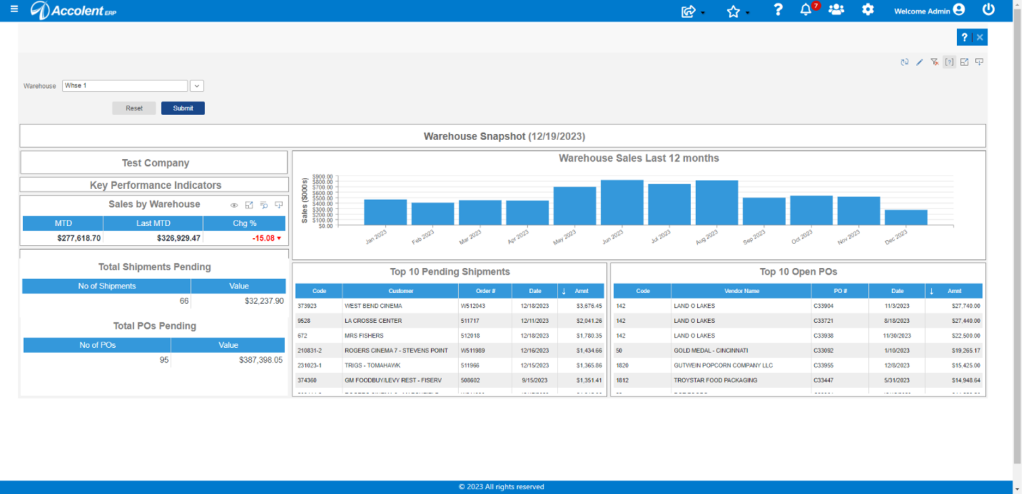
Task: Open the notifications bell
Action: (x=806, y=10)
